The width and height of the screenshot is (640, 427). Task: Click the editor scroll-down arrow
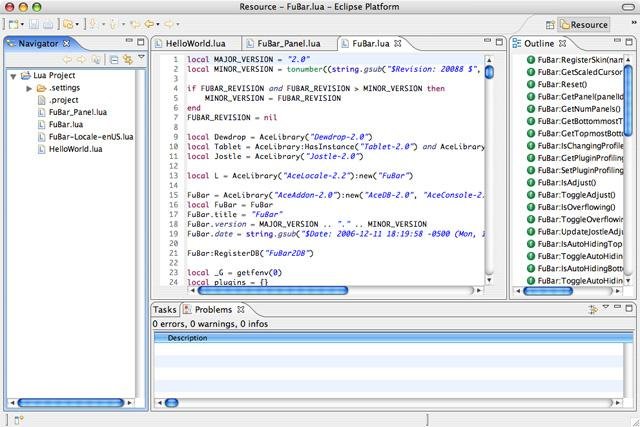tap(489, 280)
